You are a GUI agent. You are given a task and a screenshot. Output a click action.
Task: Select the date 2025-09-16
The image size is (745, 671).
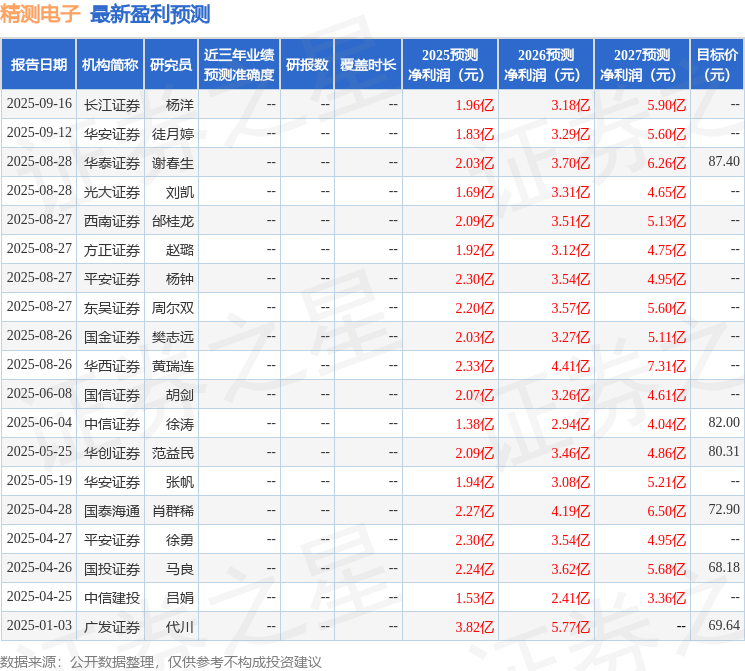tap(39, 104)
